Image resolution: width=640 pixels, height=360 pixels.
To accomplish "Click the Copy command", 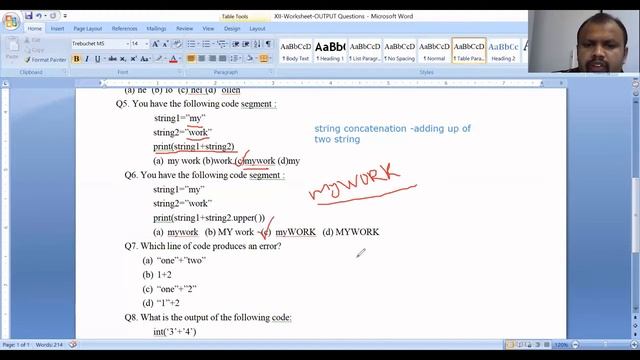I will 34,50.
